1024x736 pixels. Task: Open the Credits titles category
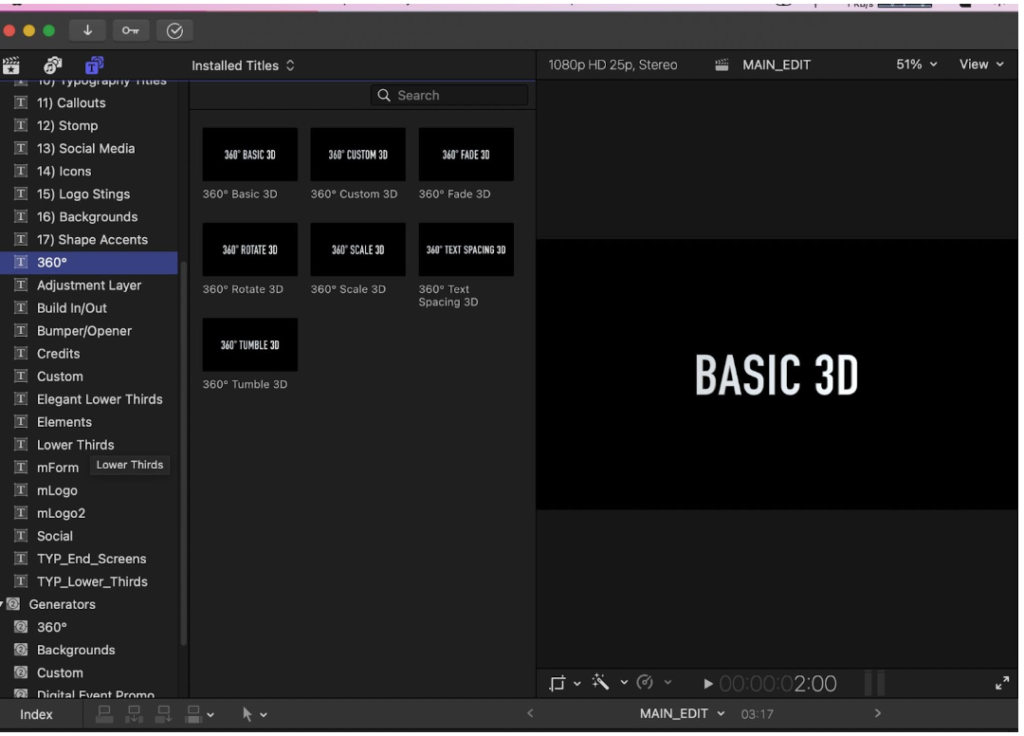pyautogui.click(x=89, y=354)
